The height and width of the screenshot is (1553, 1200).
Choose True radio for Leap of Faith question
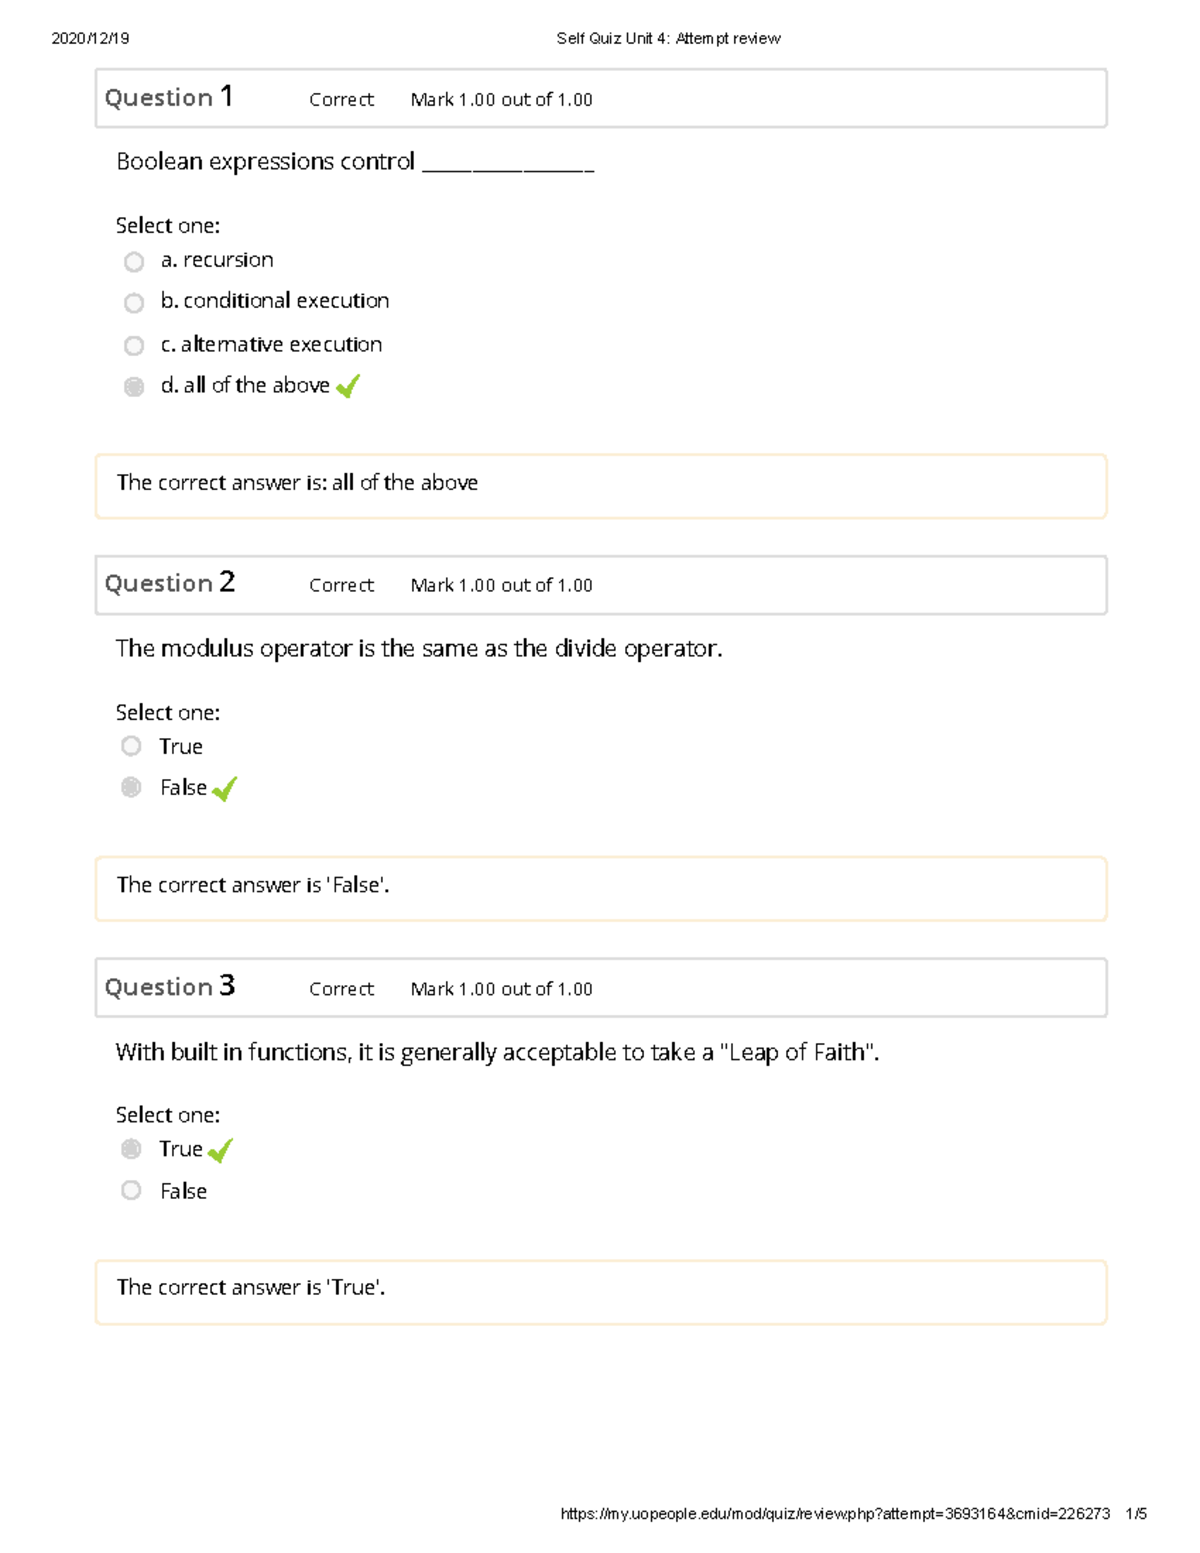(x=131, y=1149)
